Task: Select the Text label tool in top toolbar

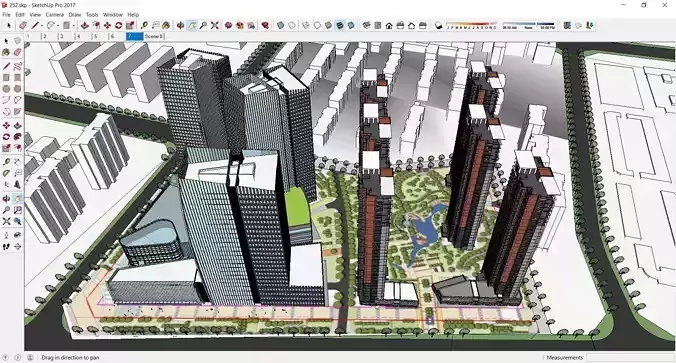Action: pos(155,25)
